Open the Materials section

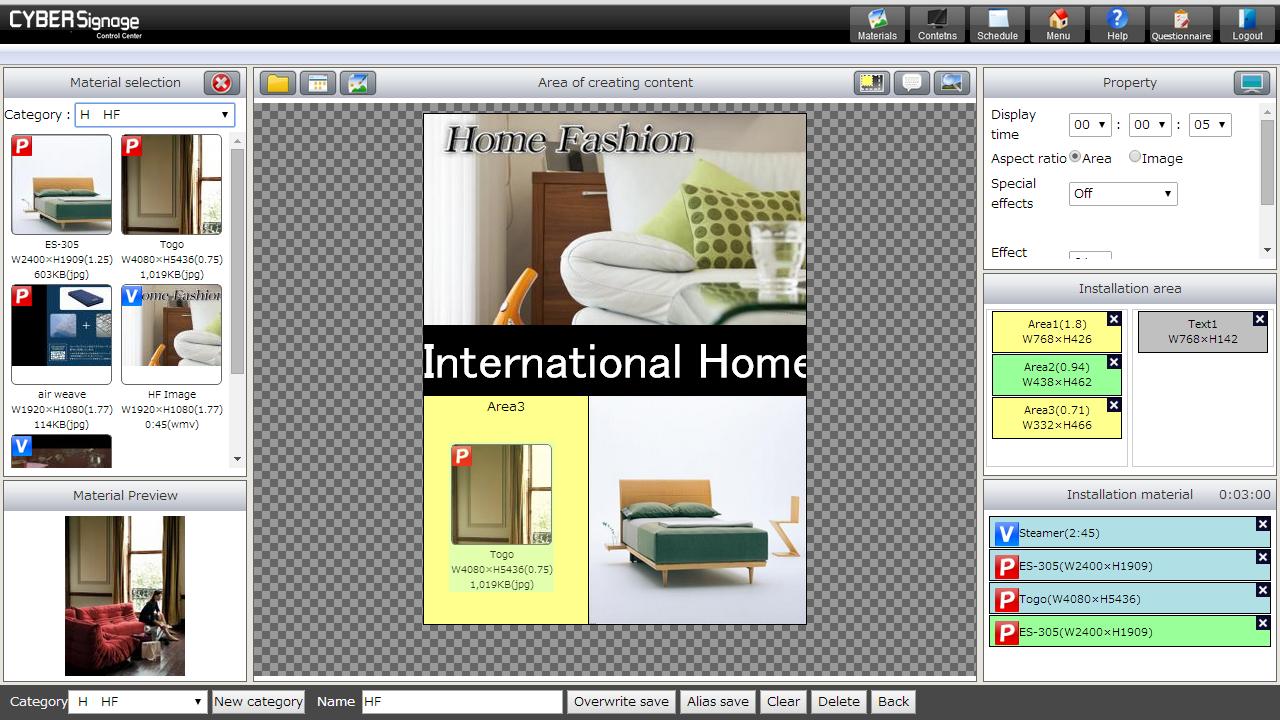tap(877, 24)
